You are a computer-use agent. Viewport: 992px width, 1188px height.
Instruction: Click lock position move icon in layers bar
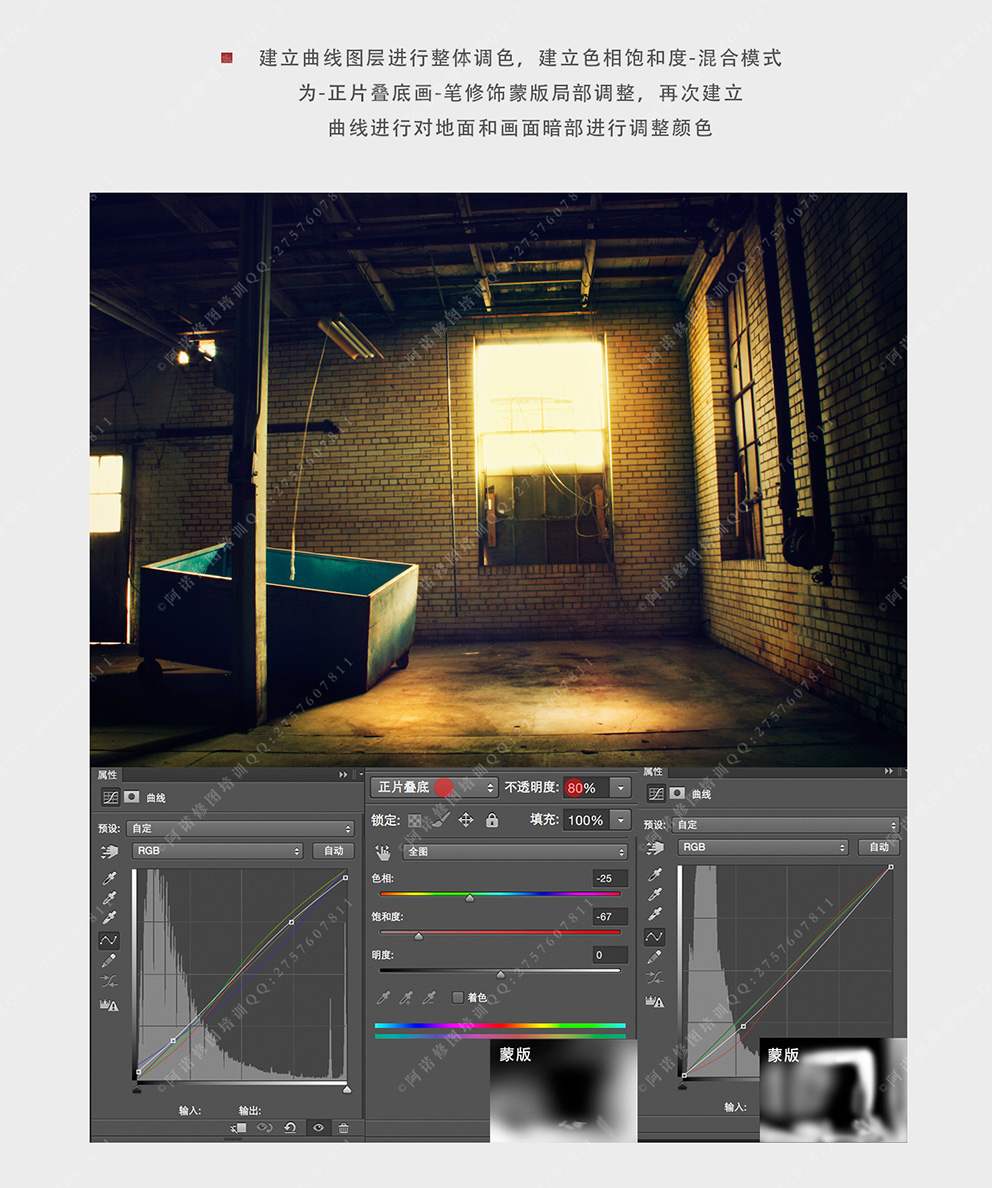point(466,820)
